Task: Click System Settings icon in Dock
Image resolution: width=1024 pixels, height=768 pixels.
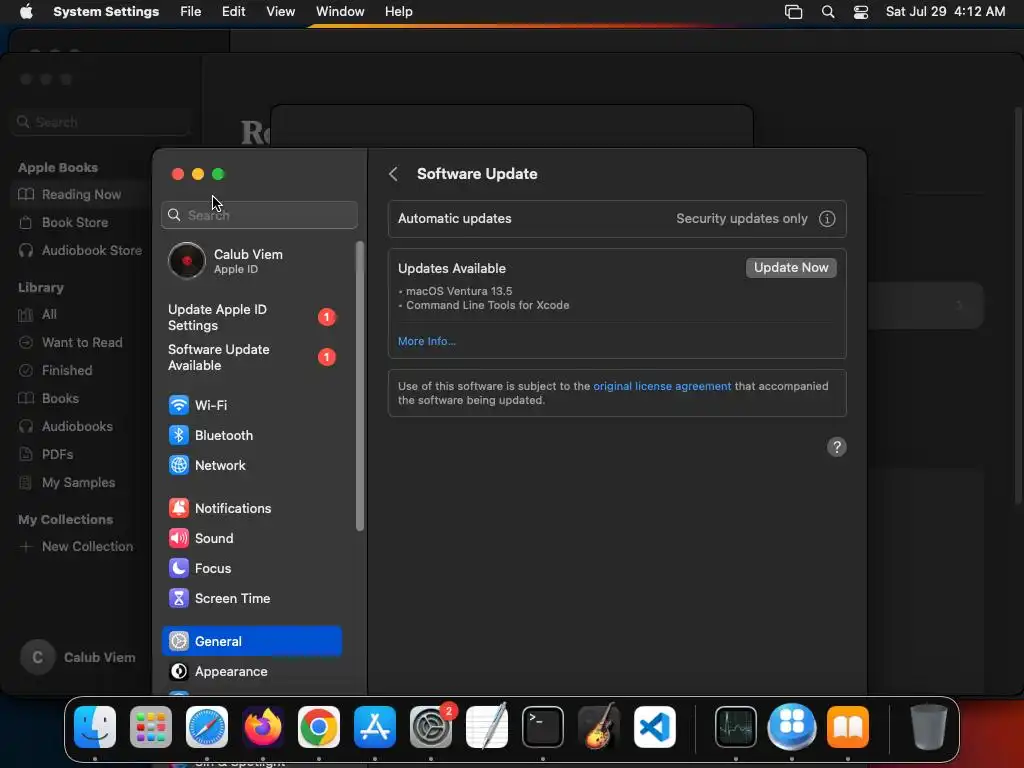Action: point(431,727)
